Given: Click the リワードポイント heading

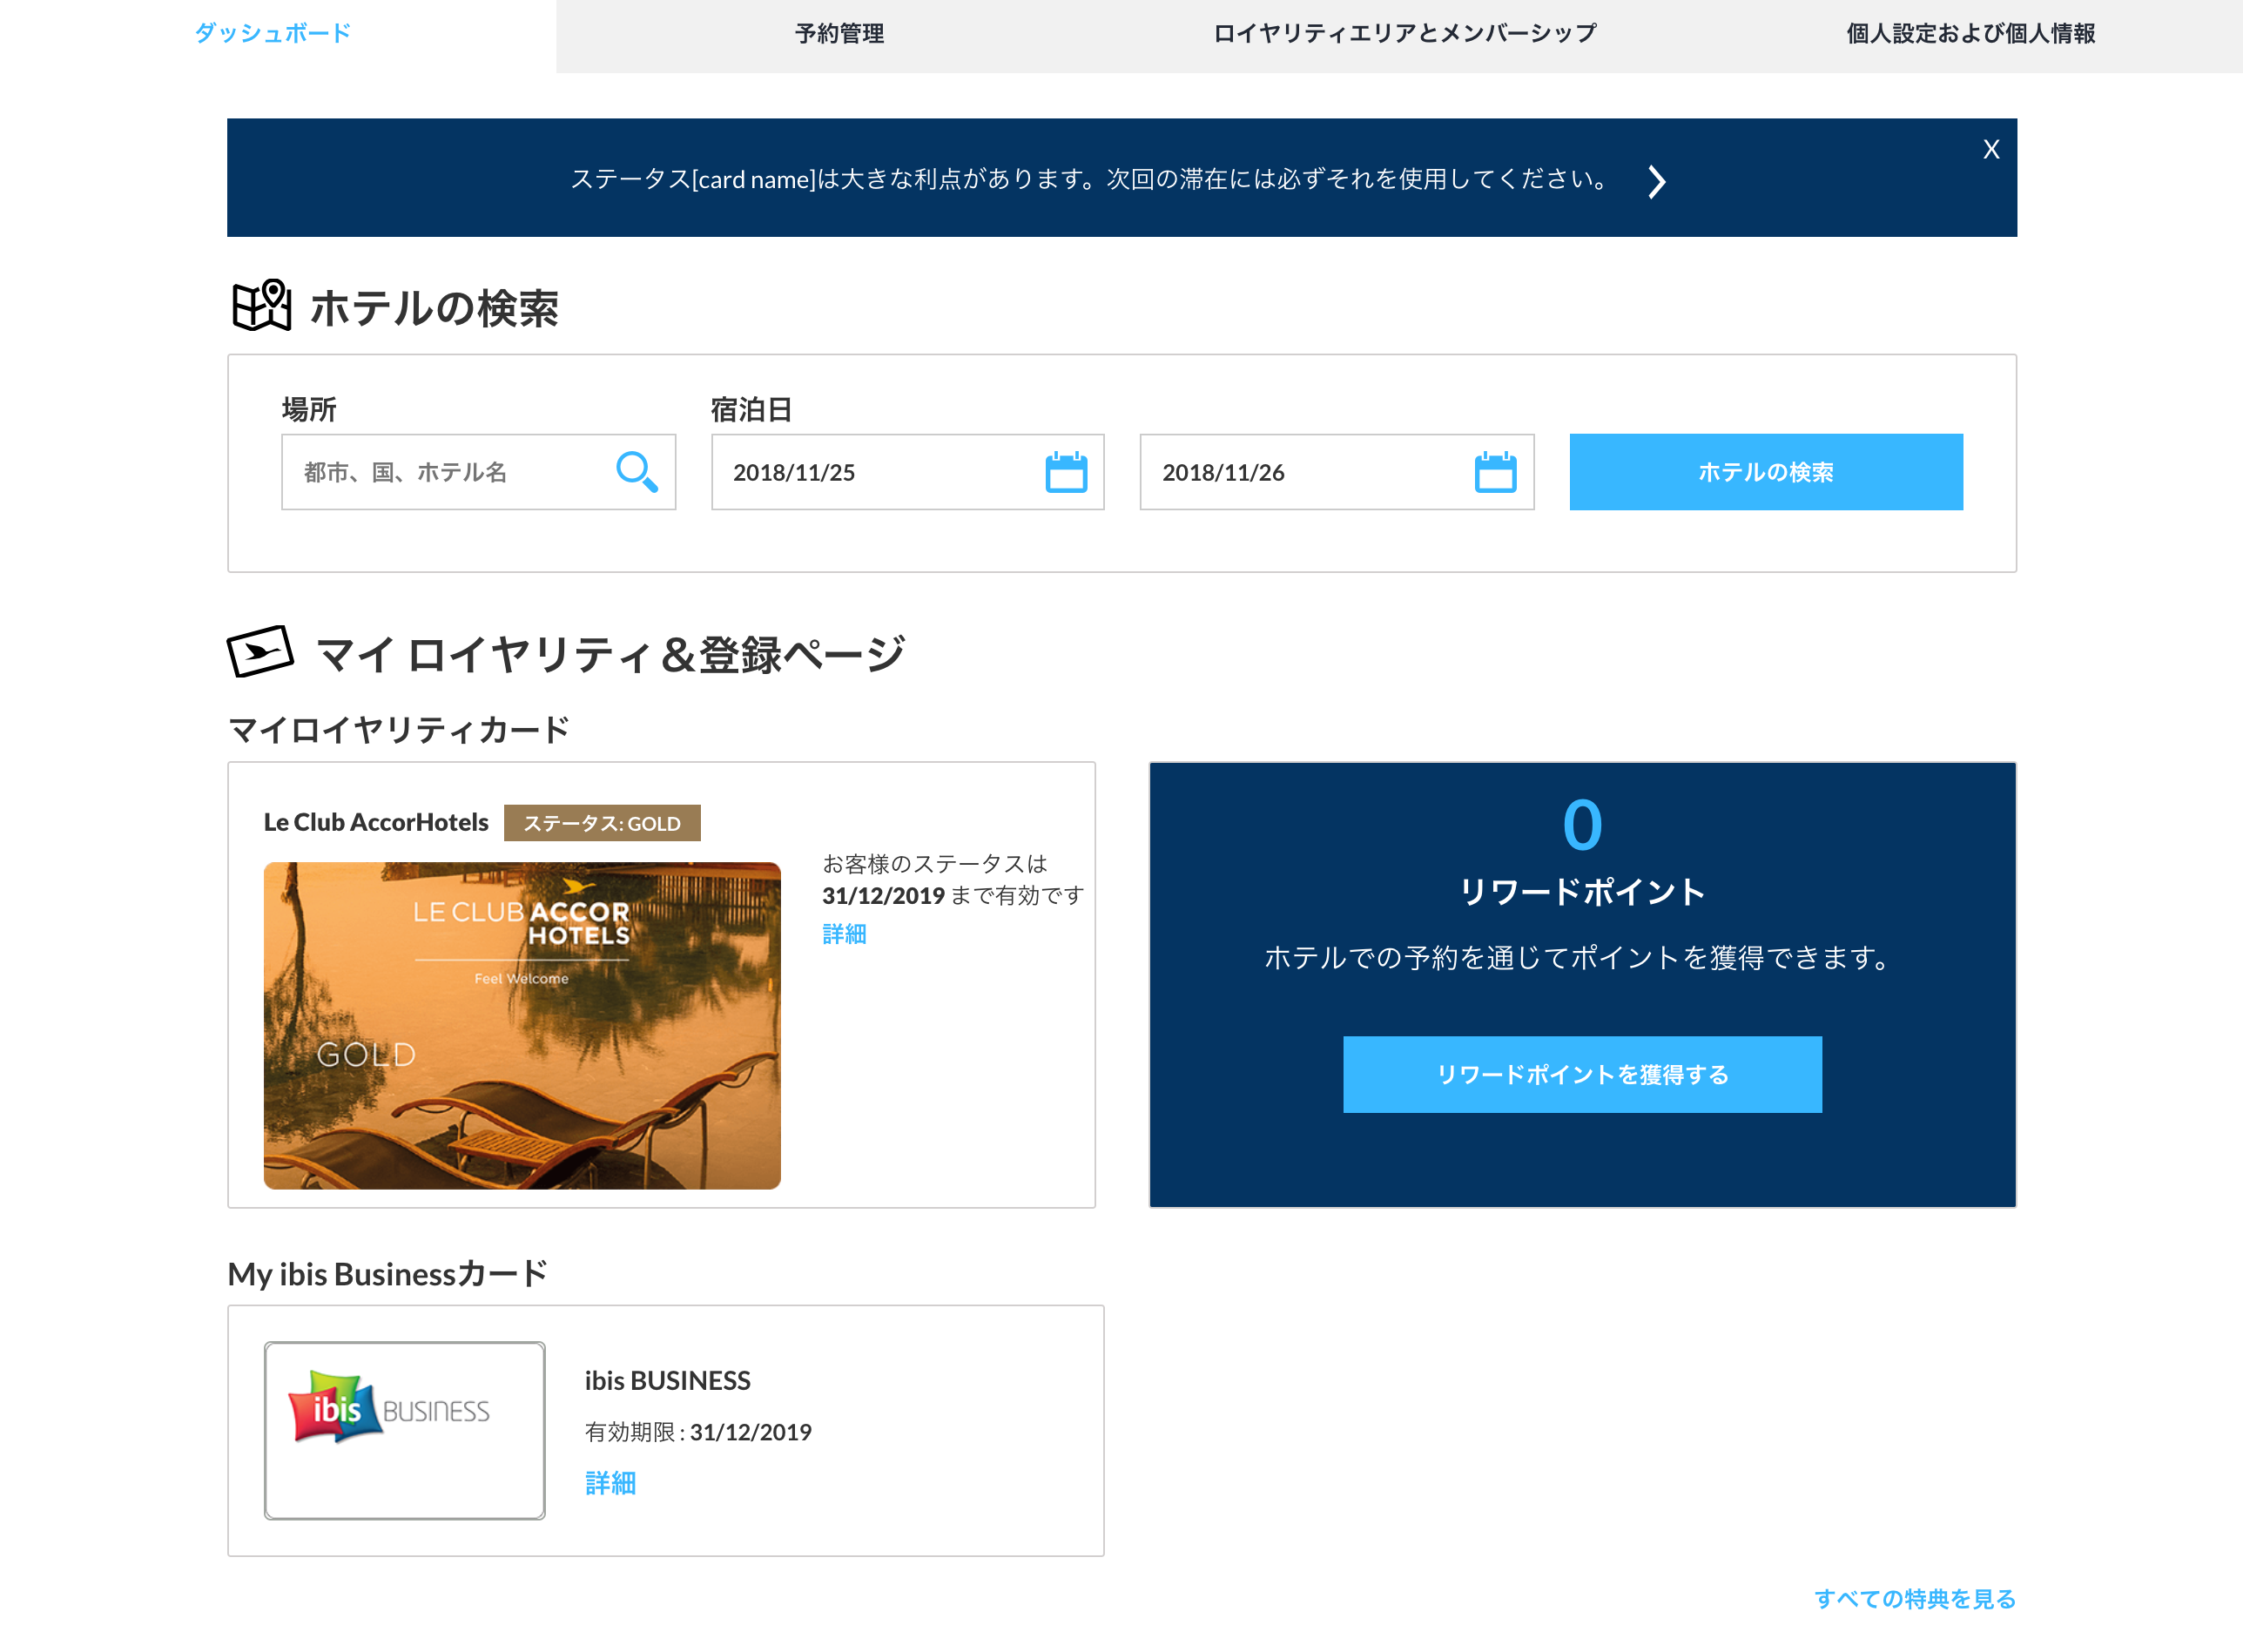Looking at the screenshot, I should click(x=1582, y=892).
